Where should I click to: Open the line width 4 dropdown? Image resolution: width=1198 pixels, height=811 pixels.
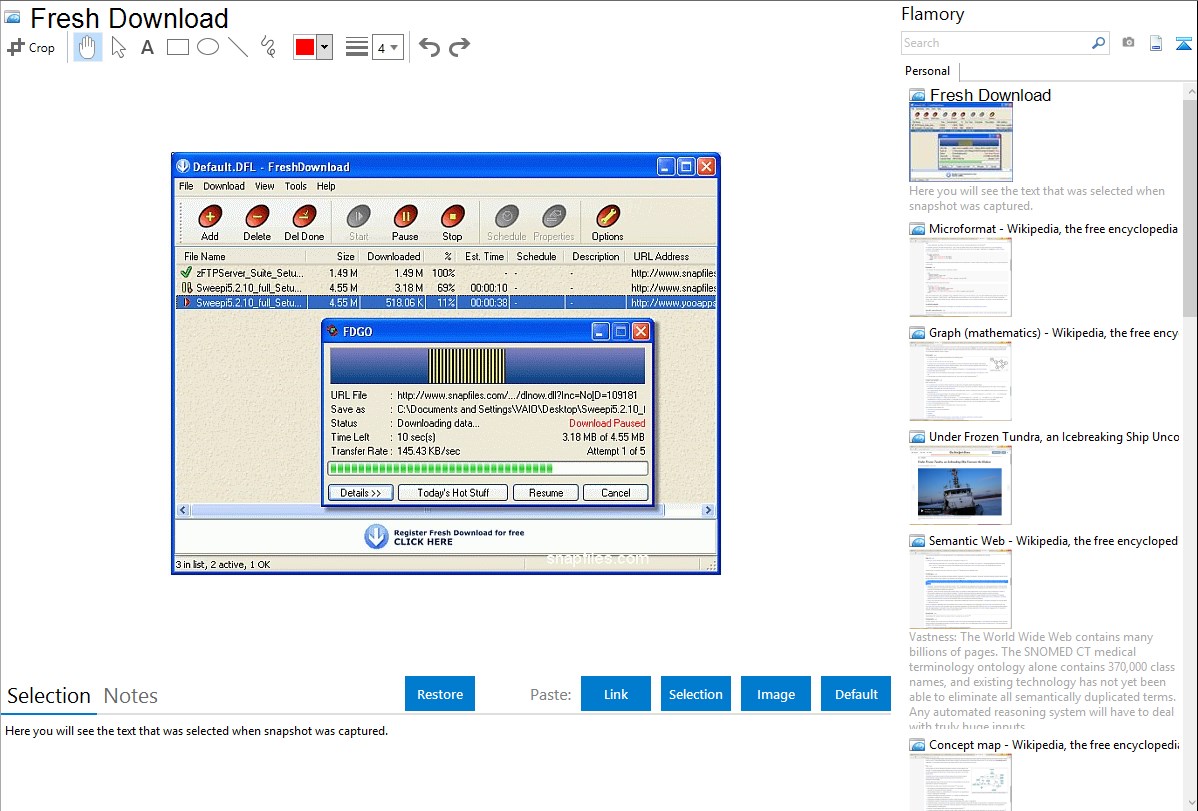pyautogui.click(x=387, y=47)
